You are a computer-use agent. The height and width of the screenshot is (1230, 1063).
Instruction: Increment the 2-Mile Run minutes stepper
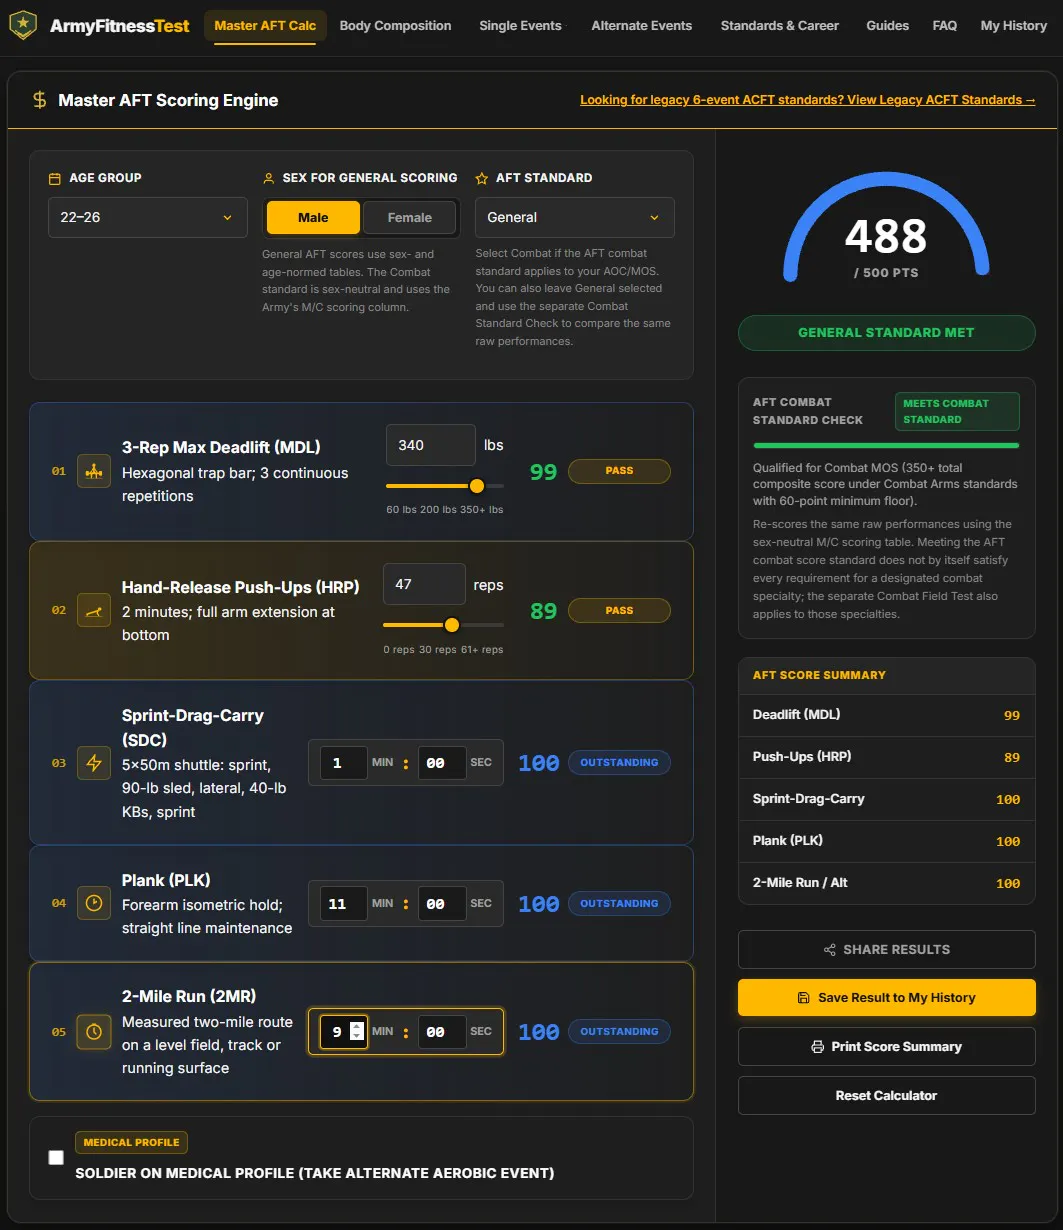pyautogui.click(x=357, y=1026)
